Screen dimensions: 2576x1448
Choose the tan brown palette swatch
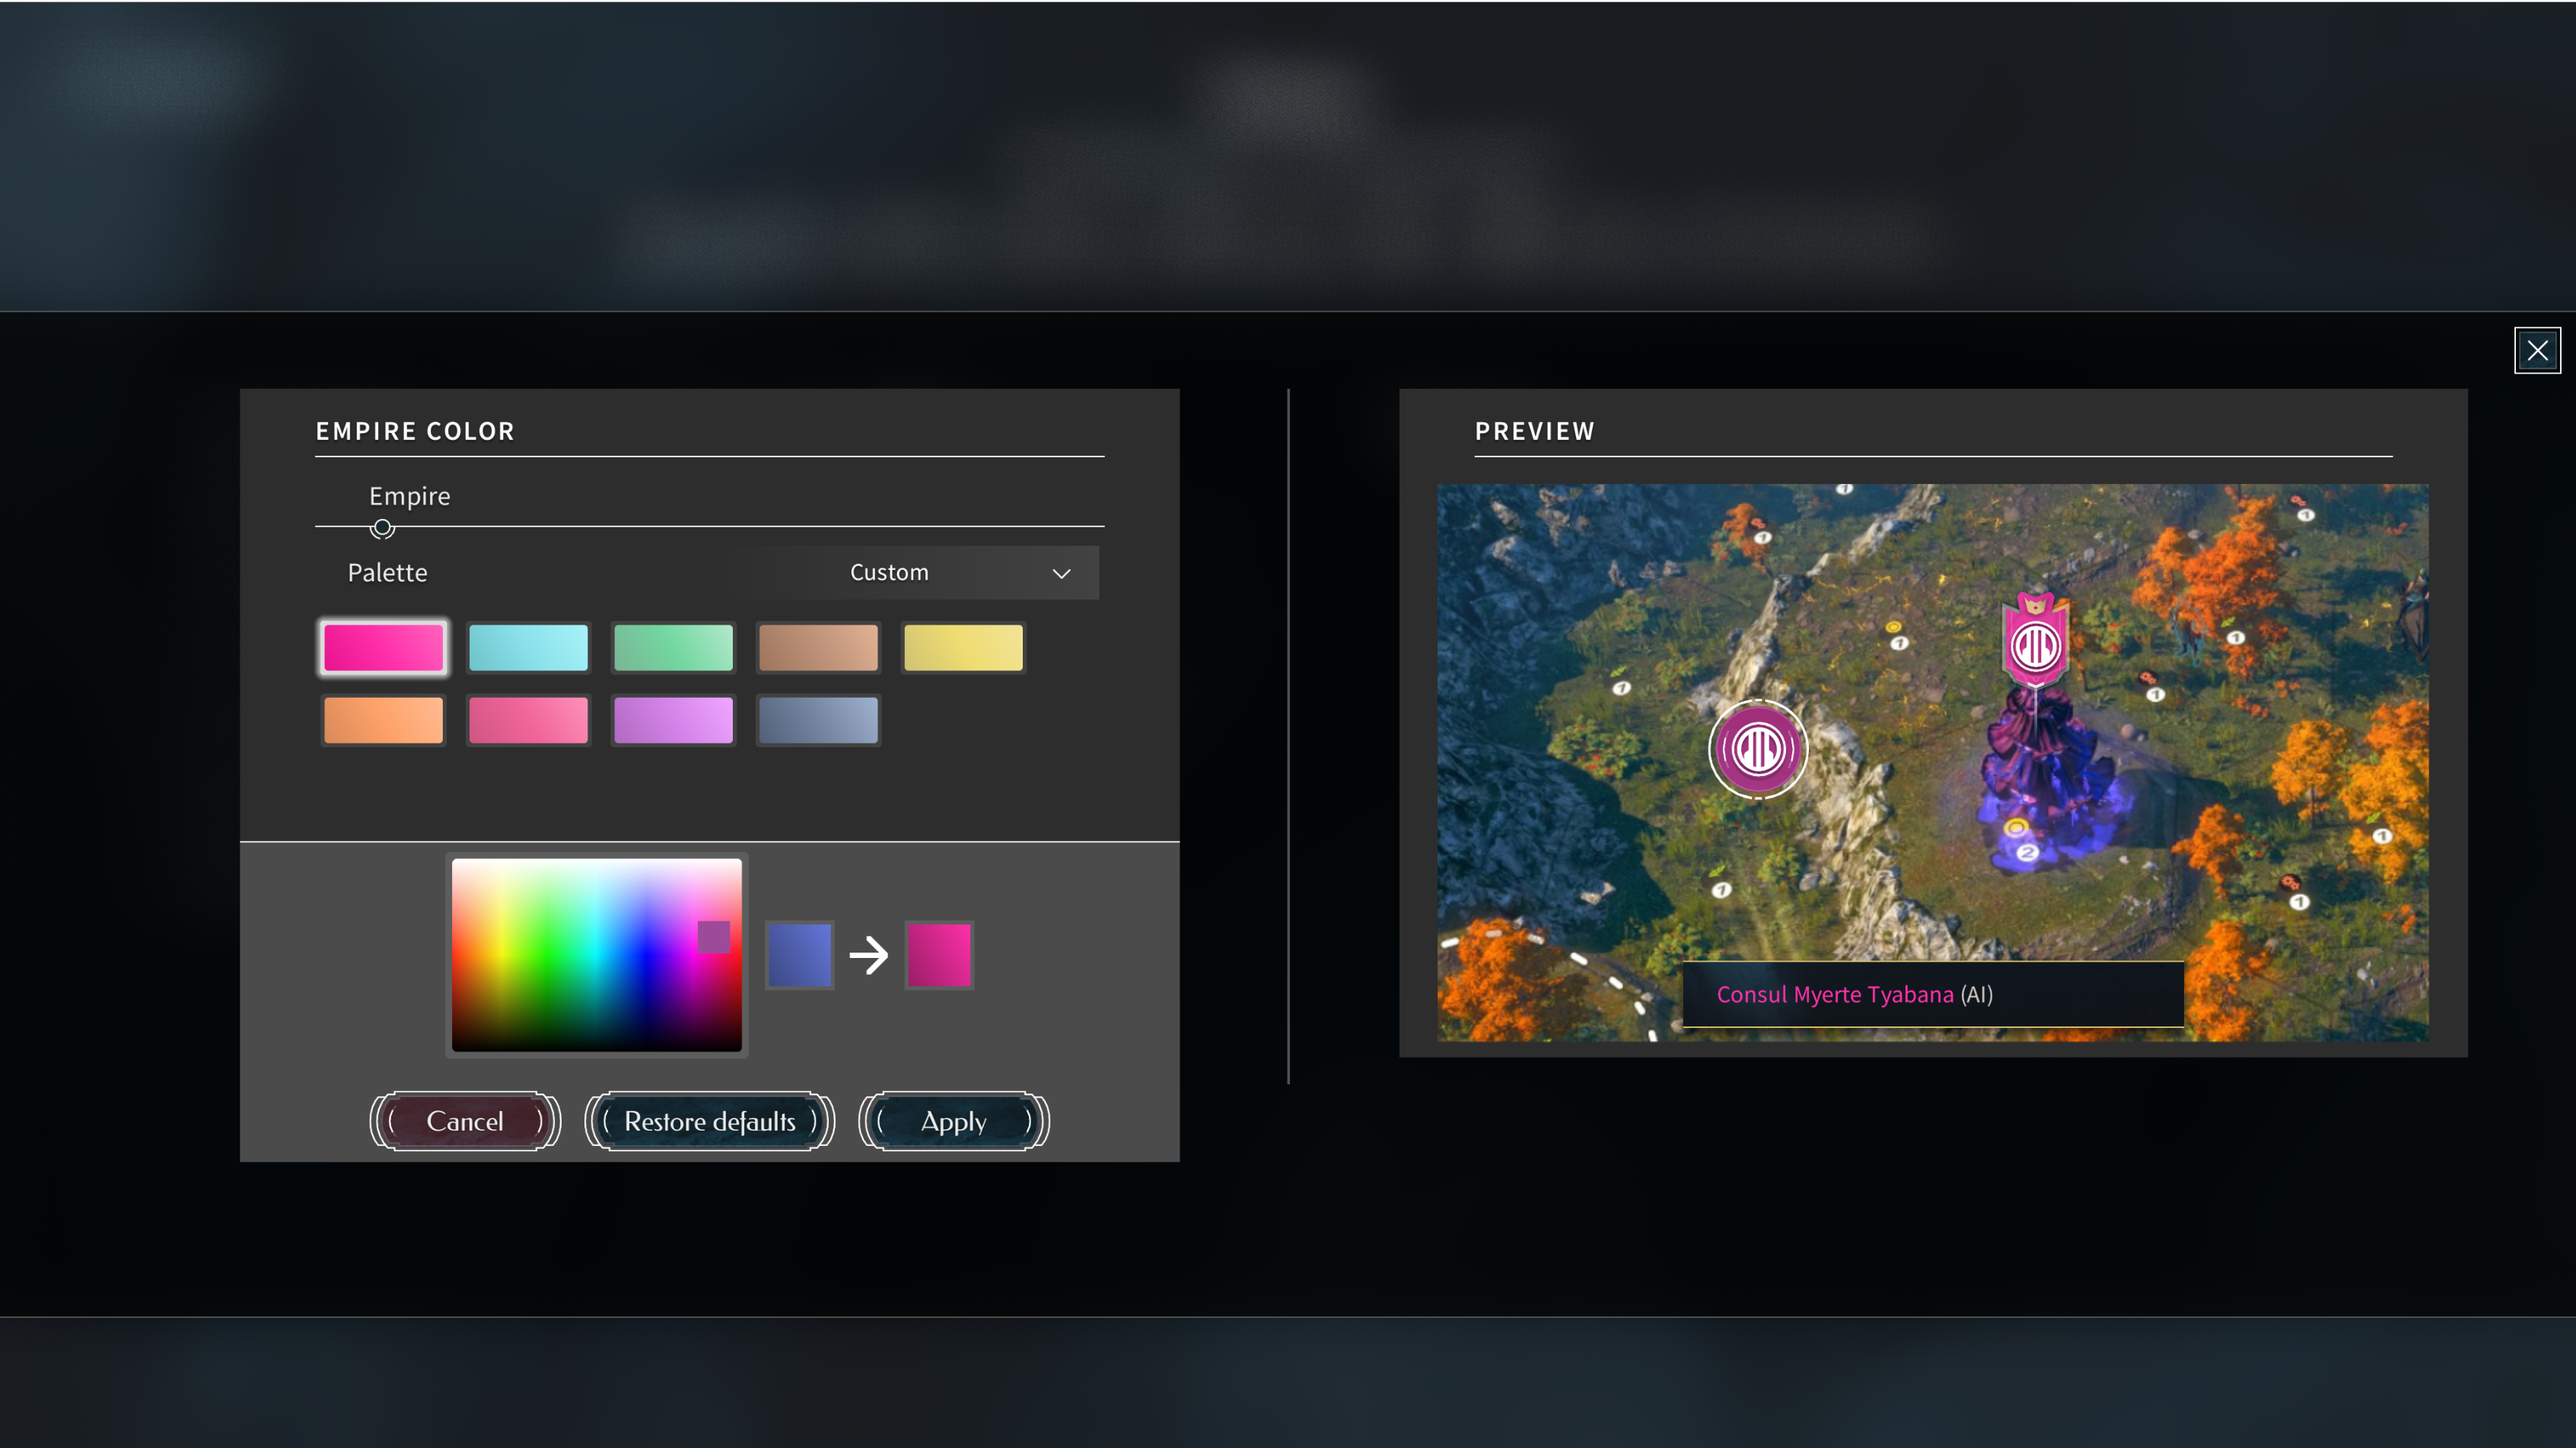818,648
